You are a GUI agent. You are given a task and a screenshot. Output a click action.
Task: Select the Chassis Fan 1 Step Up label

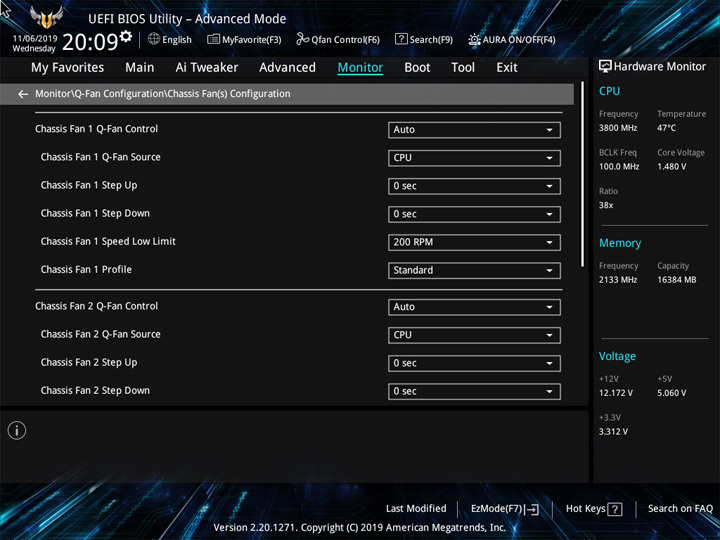click(89, 186)
